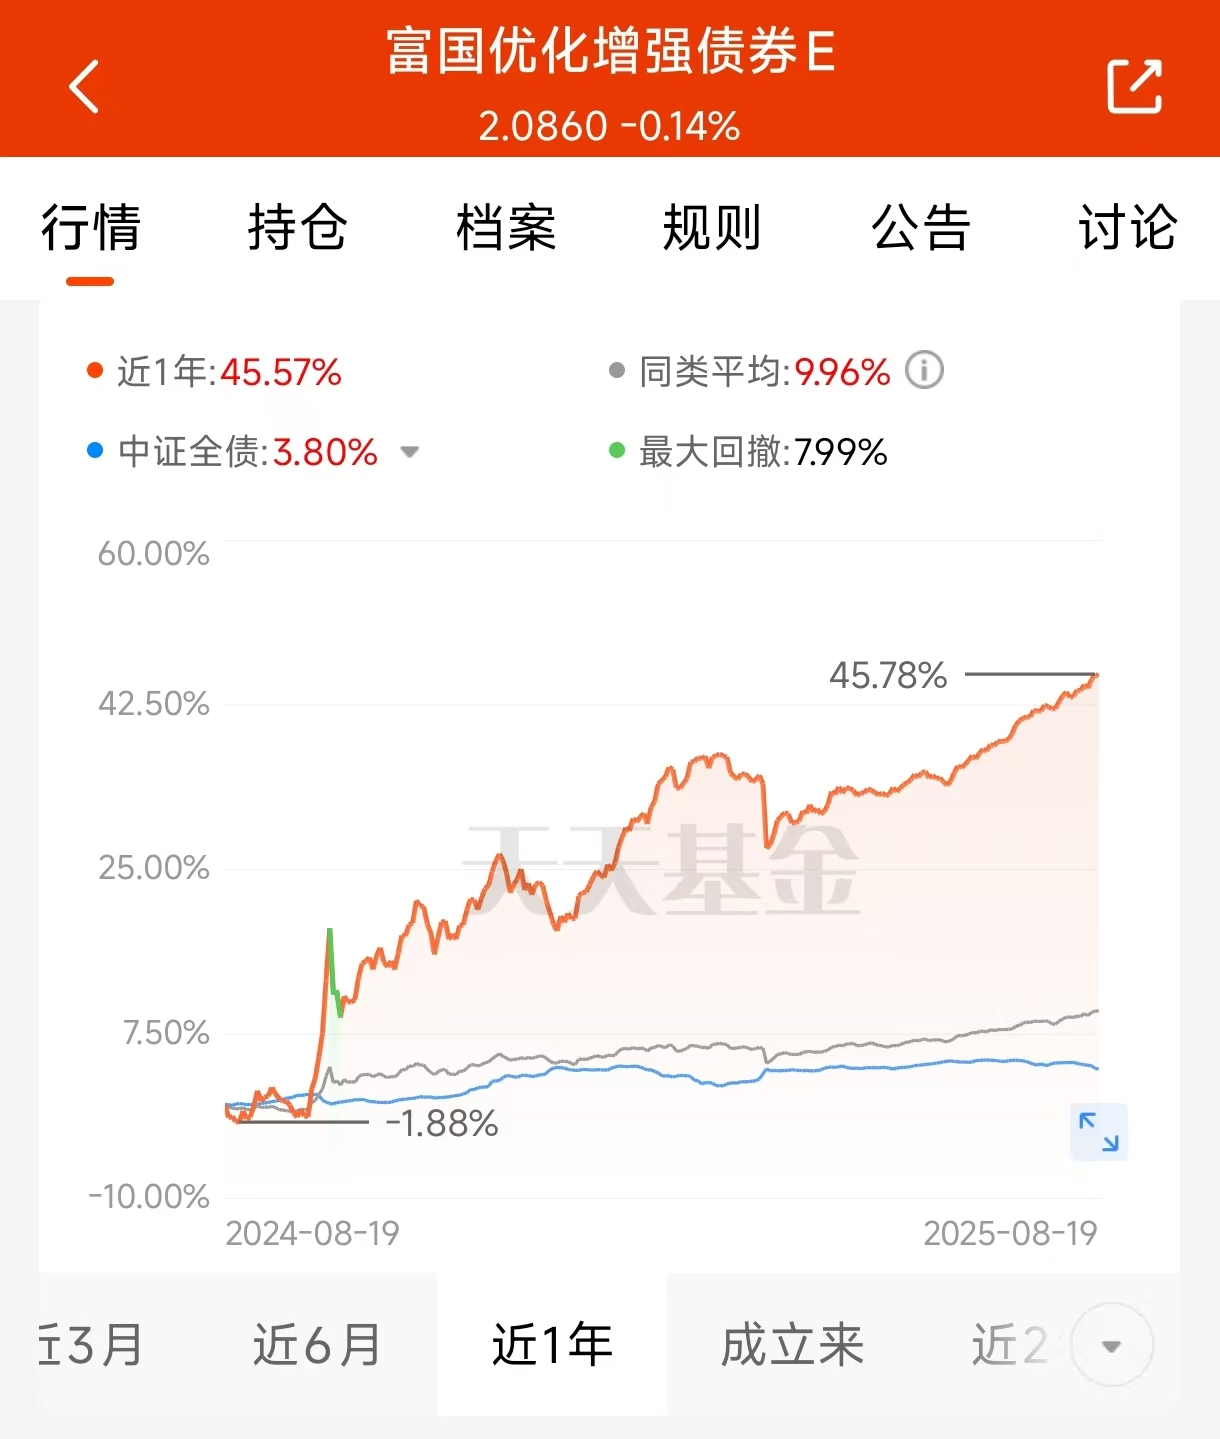The width and height of the screenshot is (1220, 1439).
Task: Tap the -1.88% low marker label
Action: [441, 1123]
